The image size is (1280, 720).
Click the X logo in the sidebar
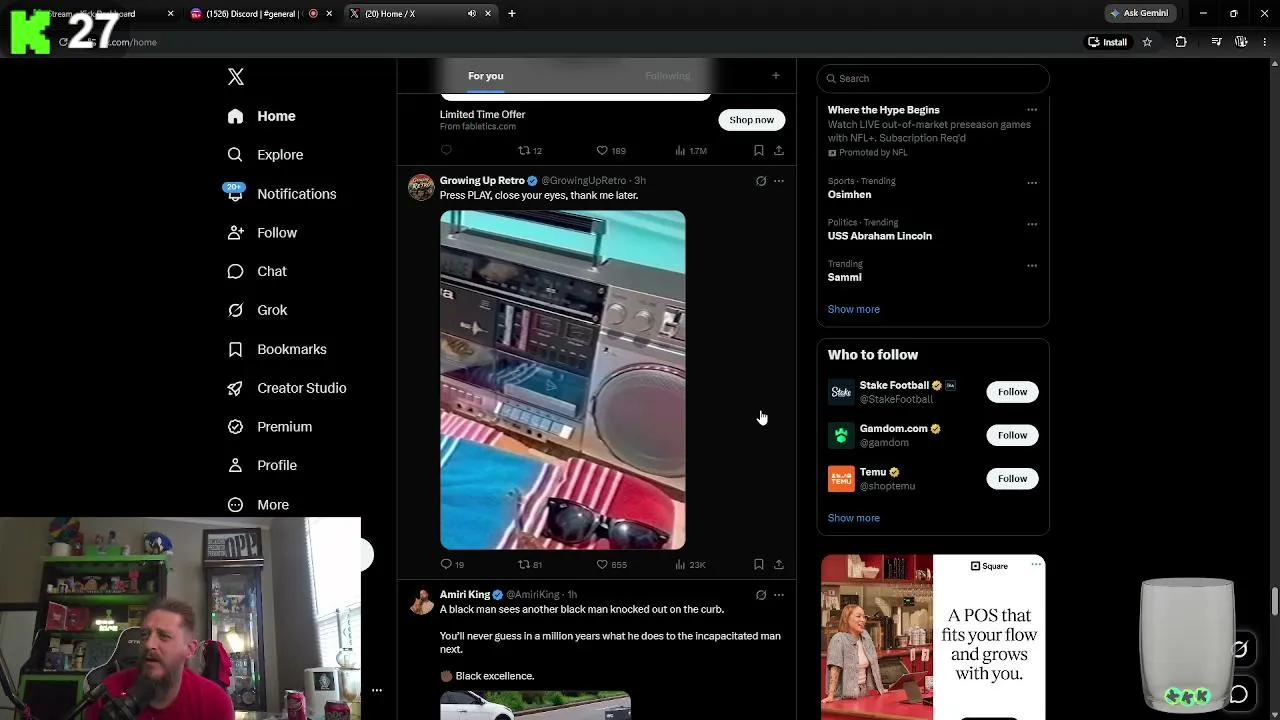pyautogui.click(x=236, y=77)
